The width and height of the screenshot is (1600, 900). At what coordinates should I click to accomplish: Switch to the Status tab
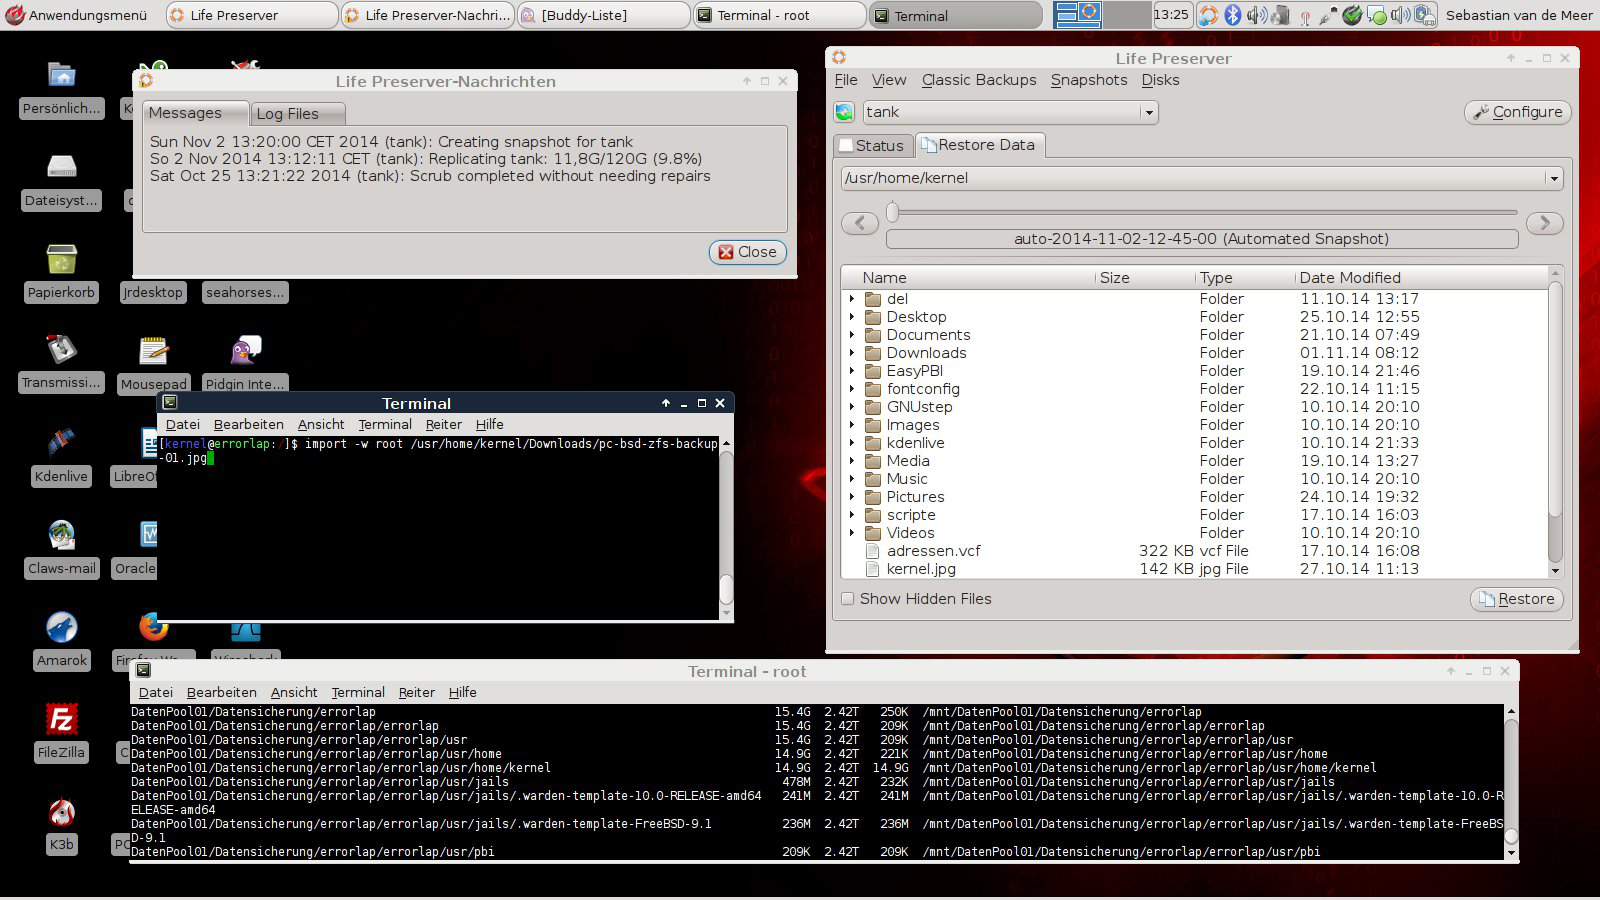[x=873, y=145]
